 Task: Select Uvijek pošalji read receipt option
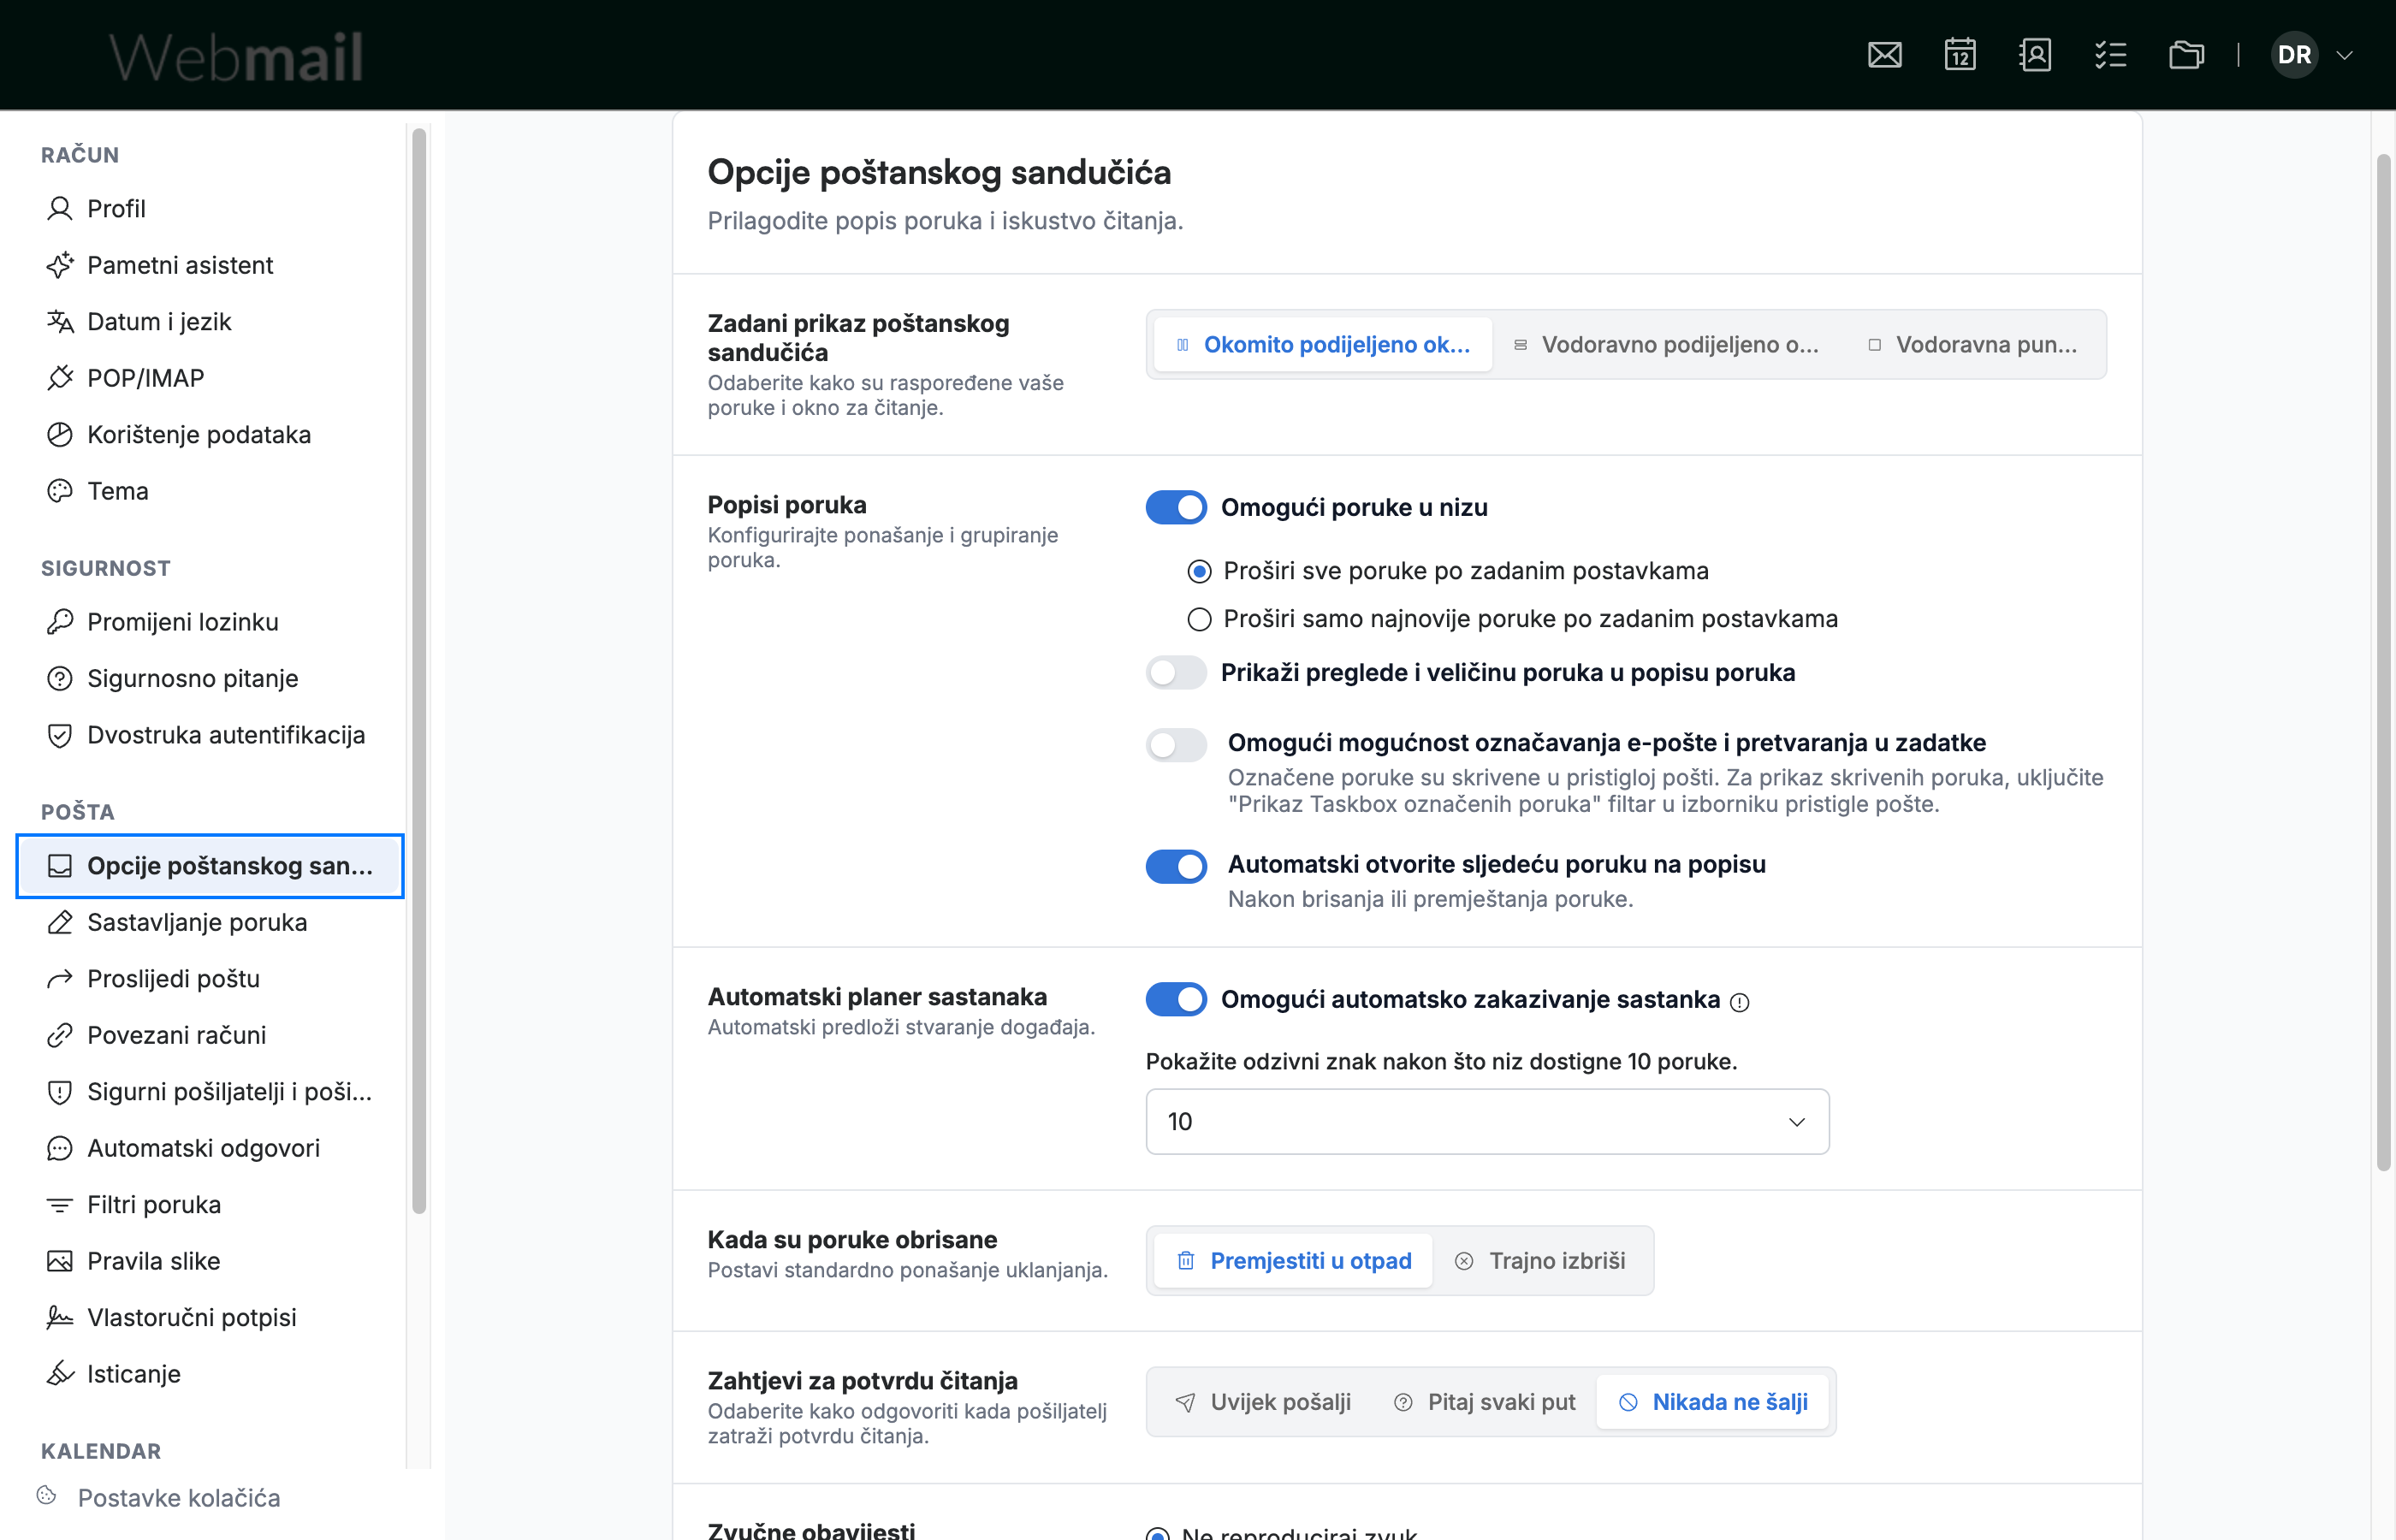pyautogui.click(x=1263, y=1402)
